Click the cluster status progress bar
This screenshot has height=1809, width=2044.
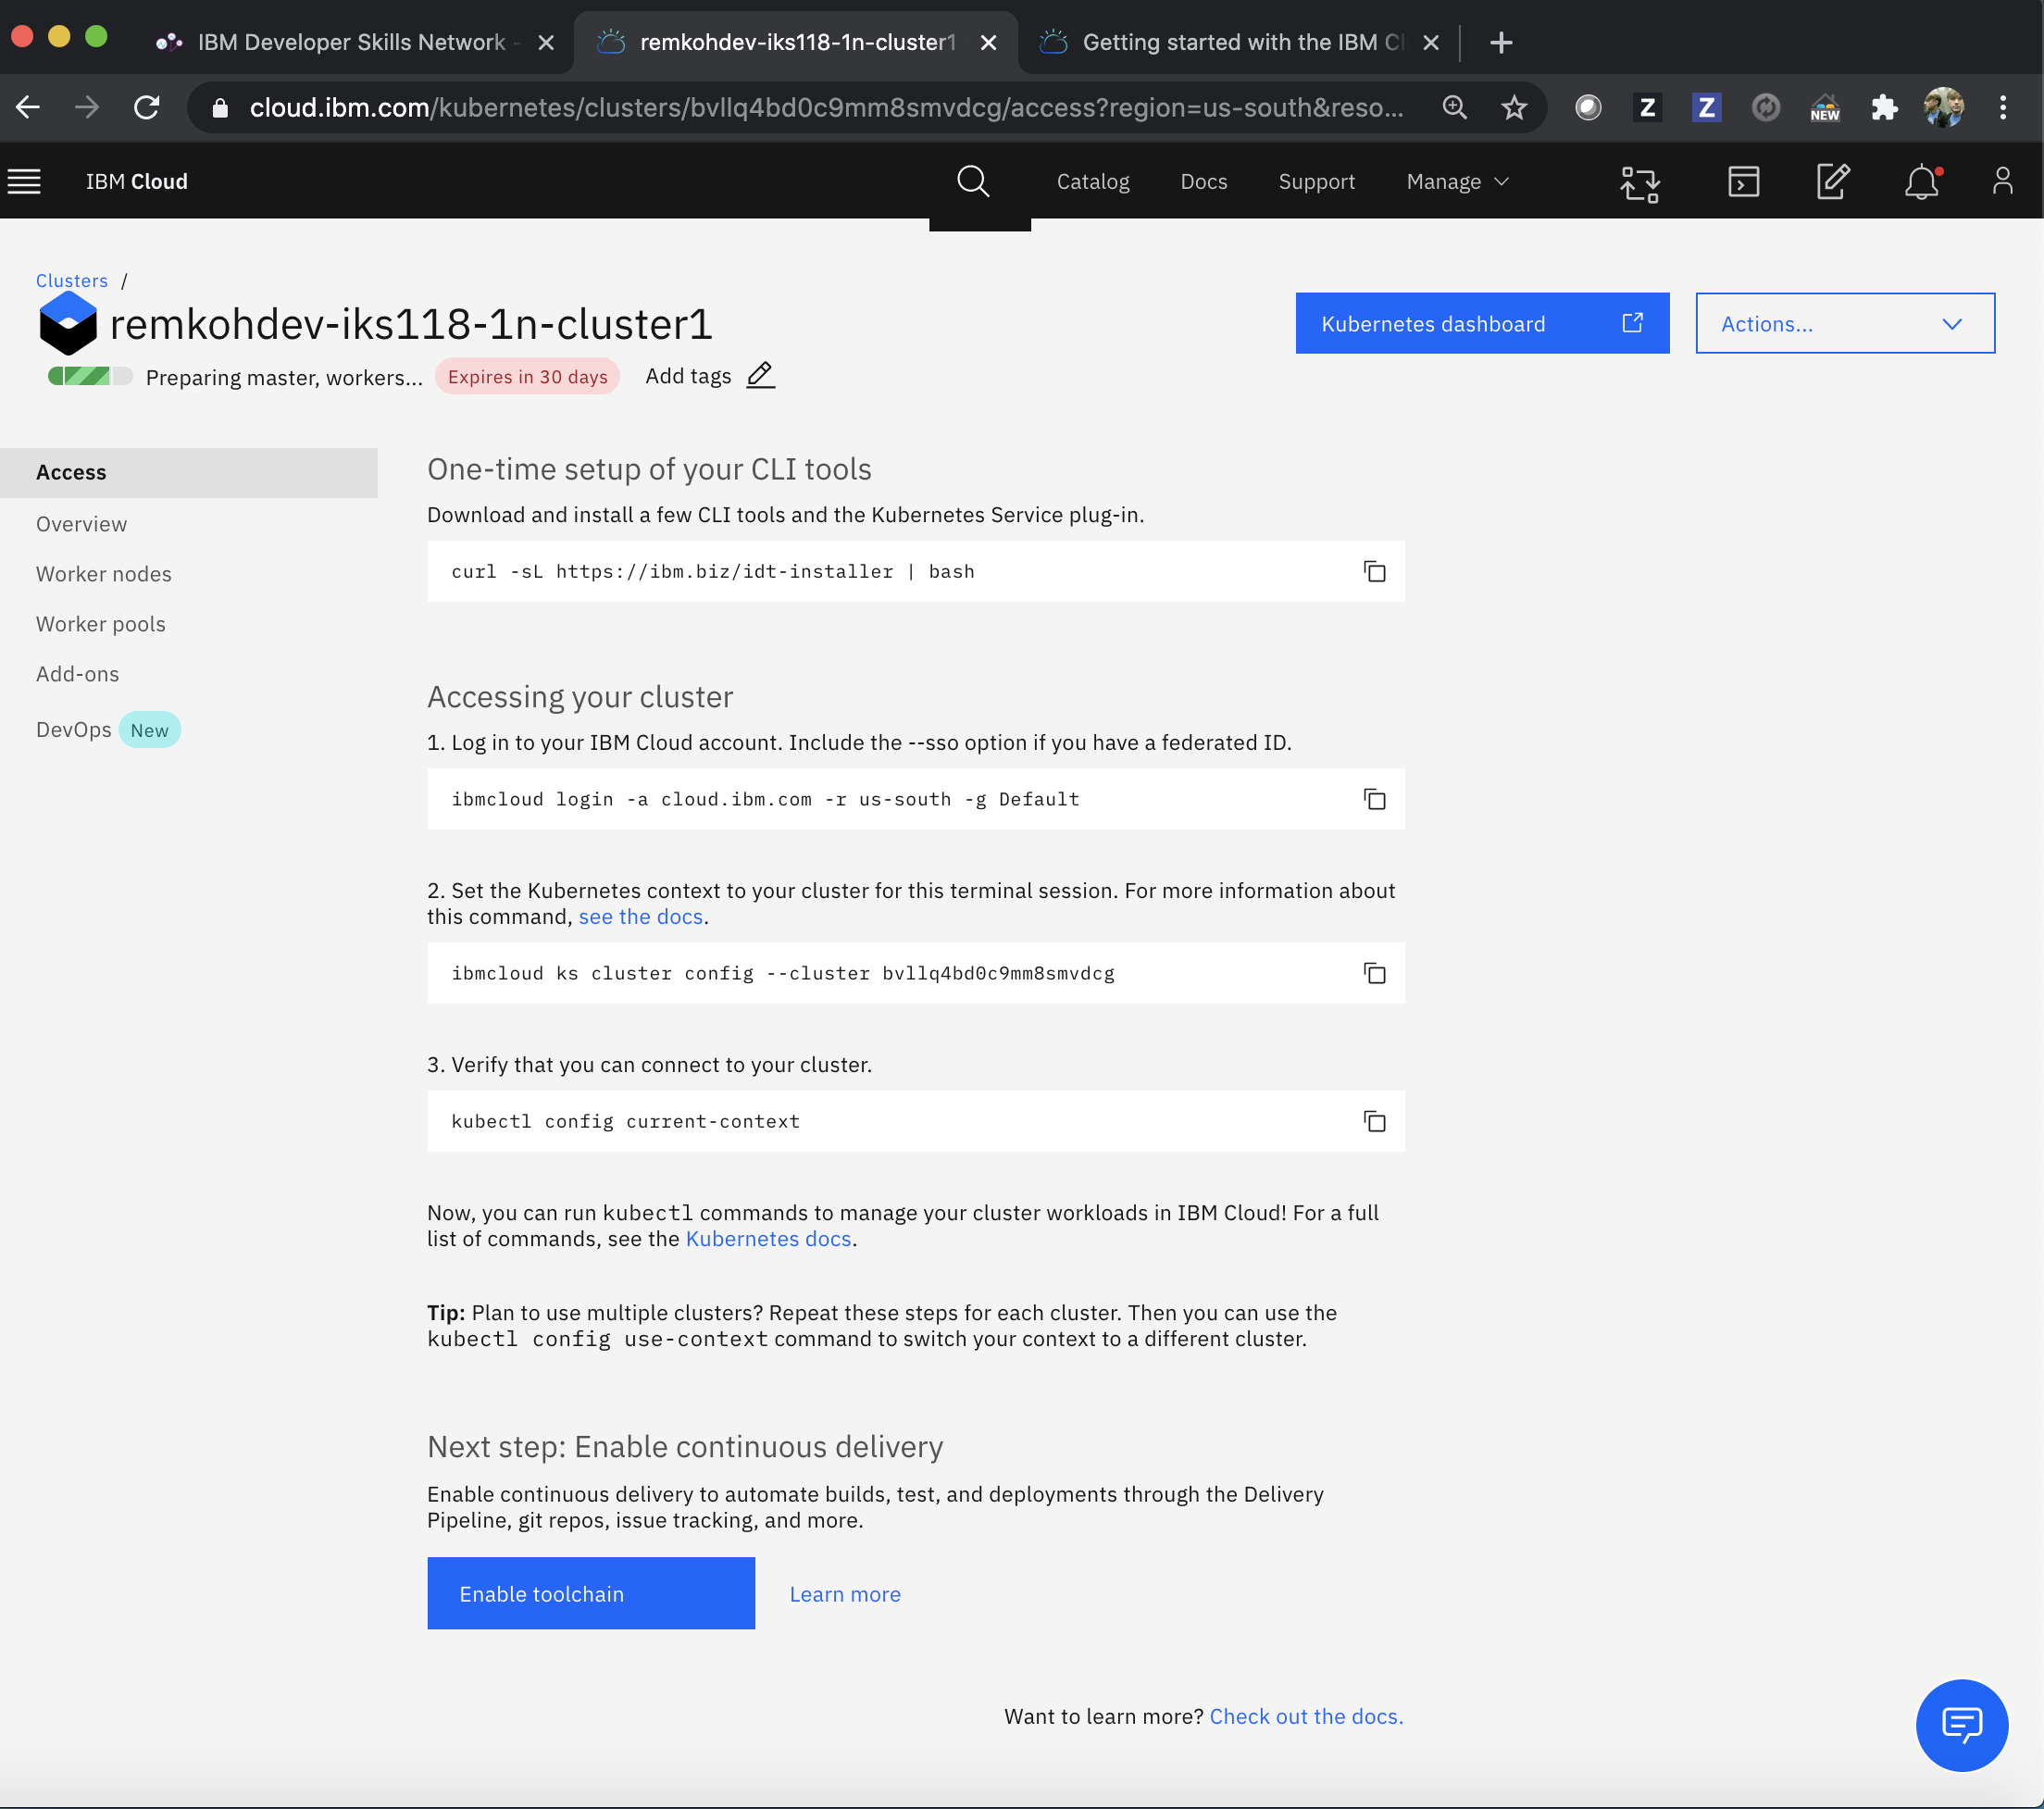click(89, 376)
